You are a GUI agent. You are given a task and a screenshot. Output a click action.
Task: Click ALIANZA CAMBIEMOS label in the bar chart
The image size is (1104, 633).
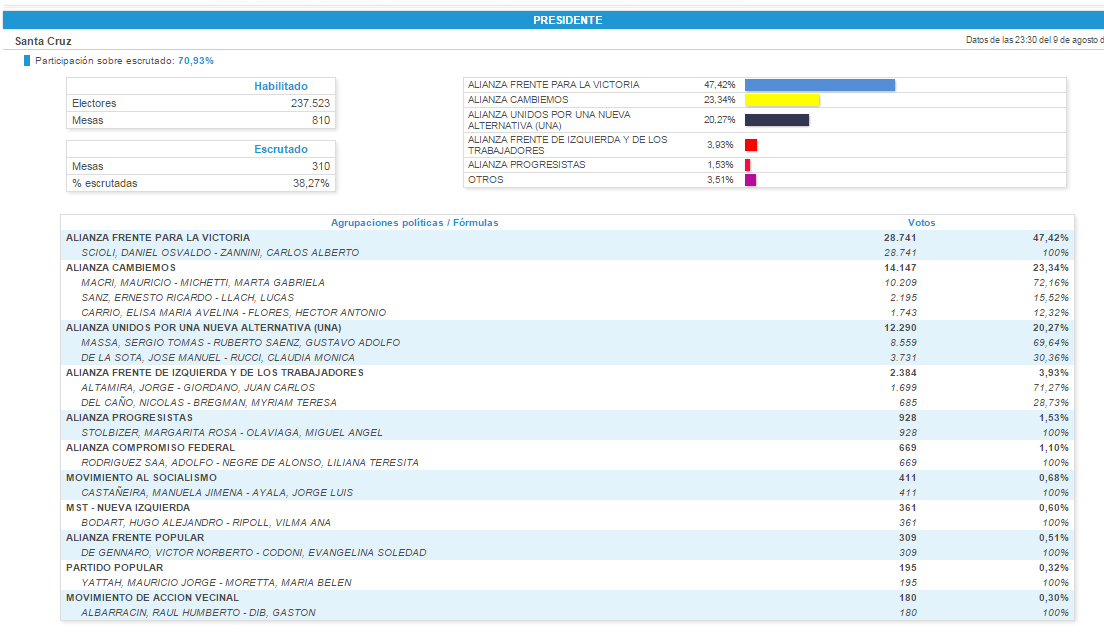[x=518, y=100]
